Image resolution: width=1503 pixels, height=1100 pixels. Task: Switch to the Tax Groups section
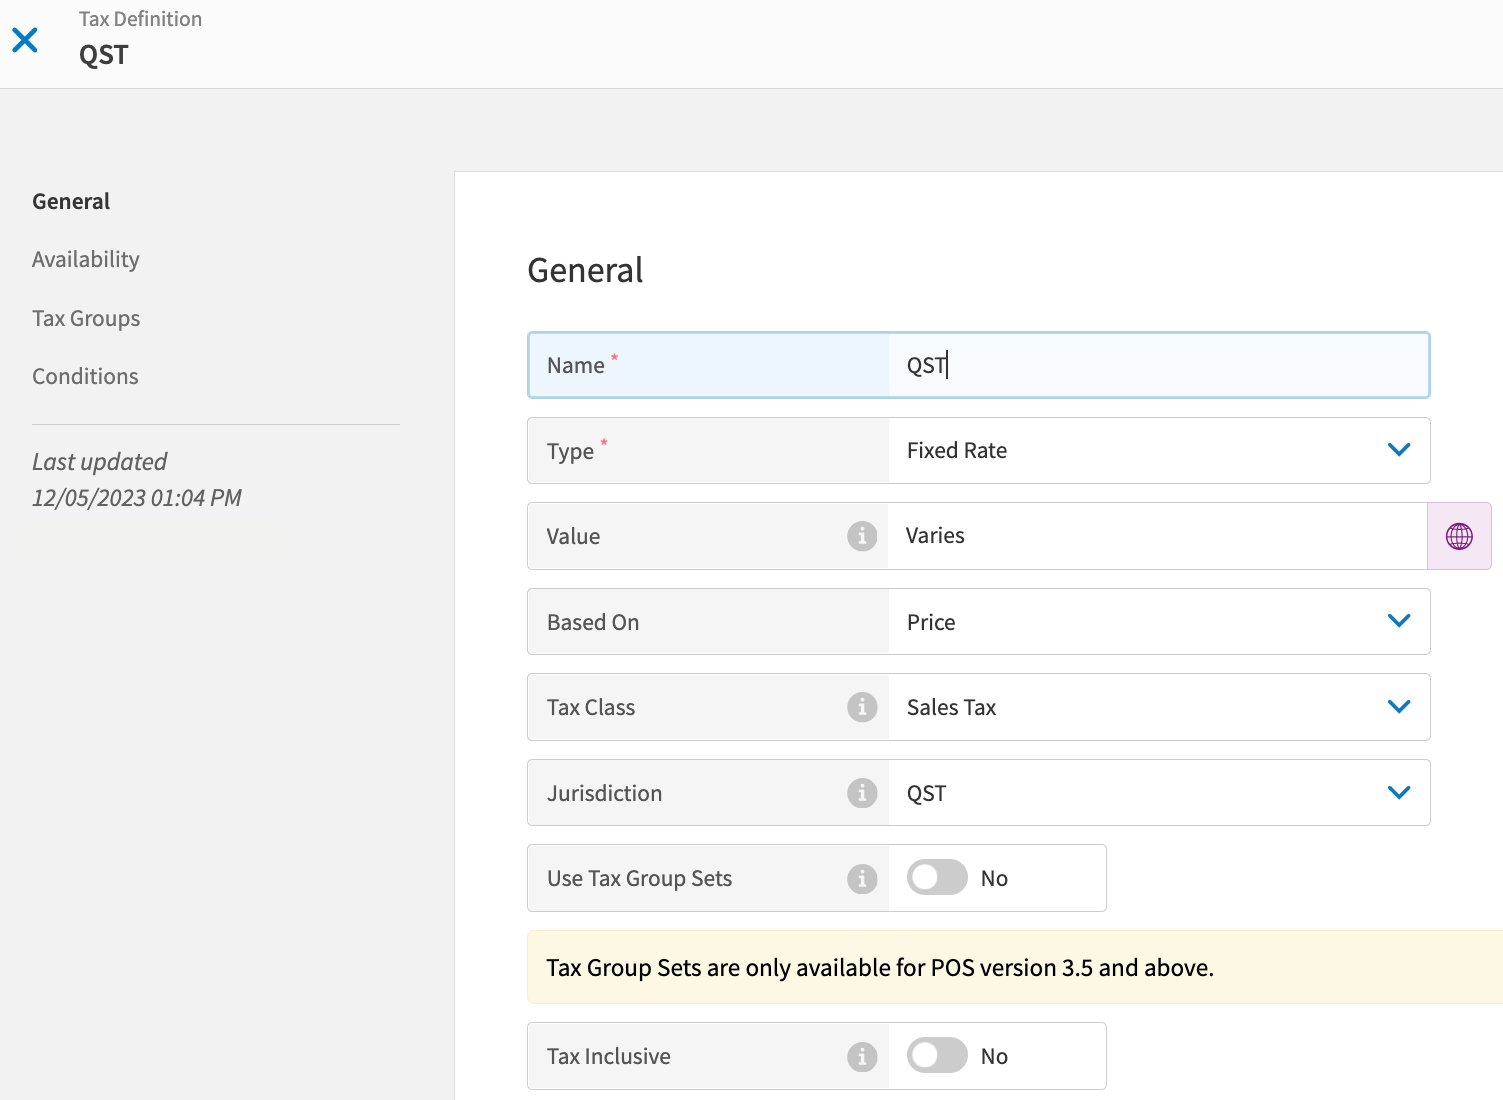pos(86,318)
